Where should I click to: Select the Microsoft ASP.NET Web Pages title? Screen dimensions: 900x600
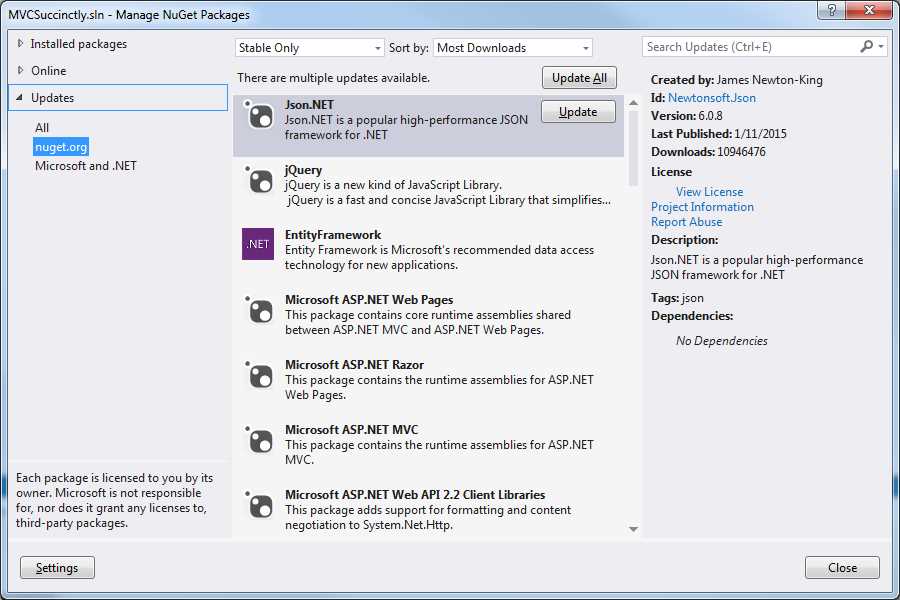tap(369, 300)
